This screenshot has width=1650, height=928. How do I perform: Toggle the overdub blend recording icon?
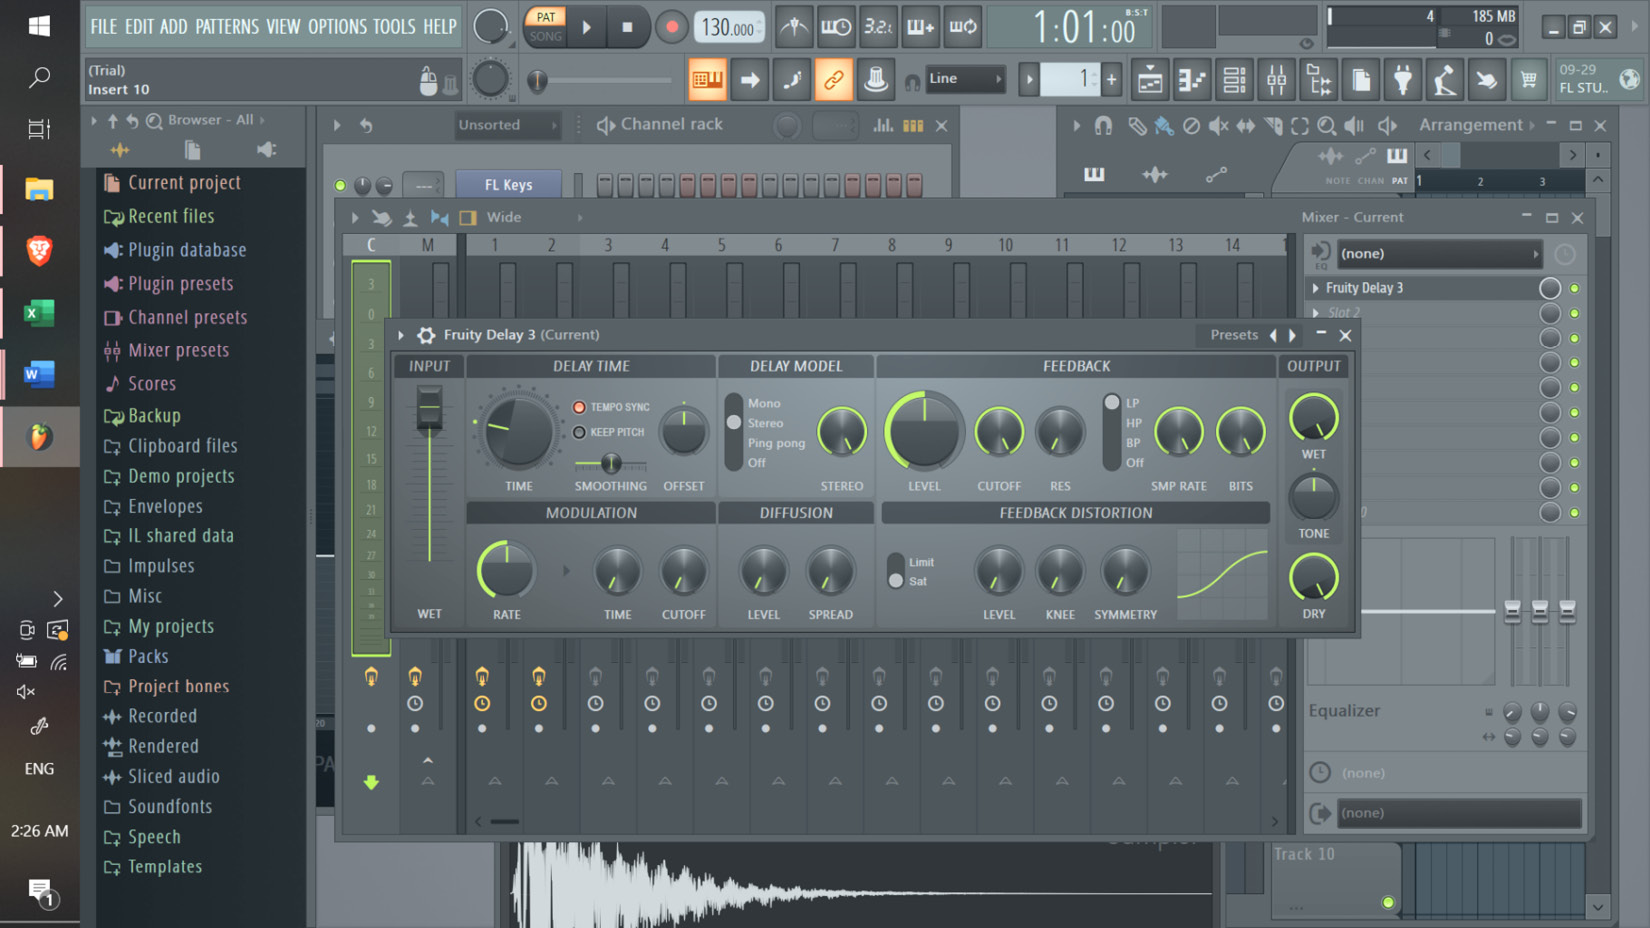coord(920,27)
